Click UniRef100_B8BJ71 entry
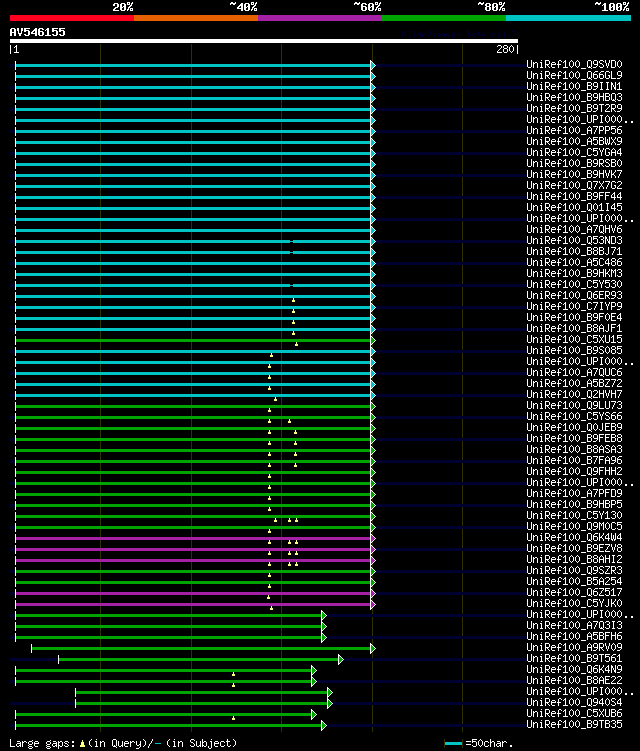 574,251
